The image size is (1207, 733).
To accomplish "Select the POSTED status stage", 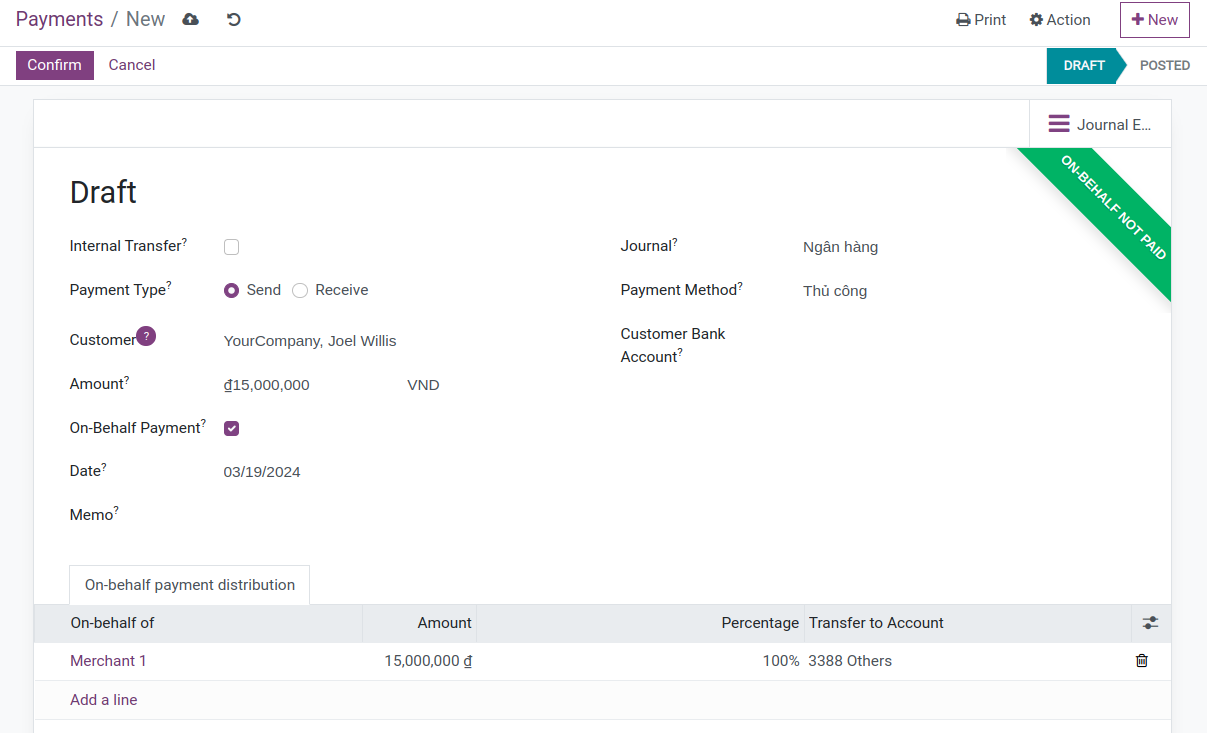I will [x=1164, y=65].
